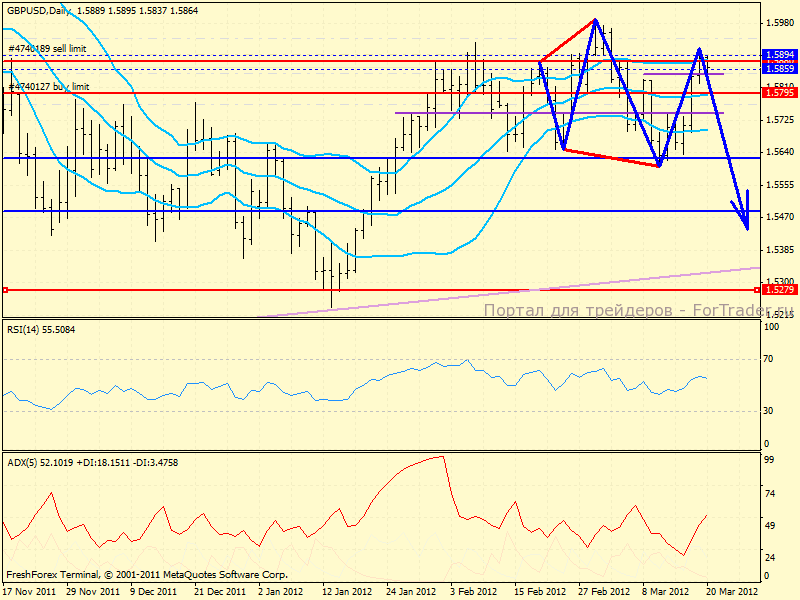Screen dimensions: 800x600
Task: Click the 1.5795 red price tag
Action: coord(778,92)
